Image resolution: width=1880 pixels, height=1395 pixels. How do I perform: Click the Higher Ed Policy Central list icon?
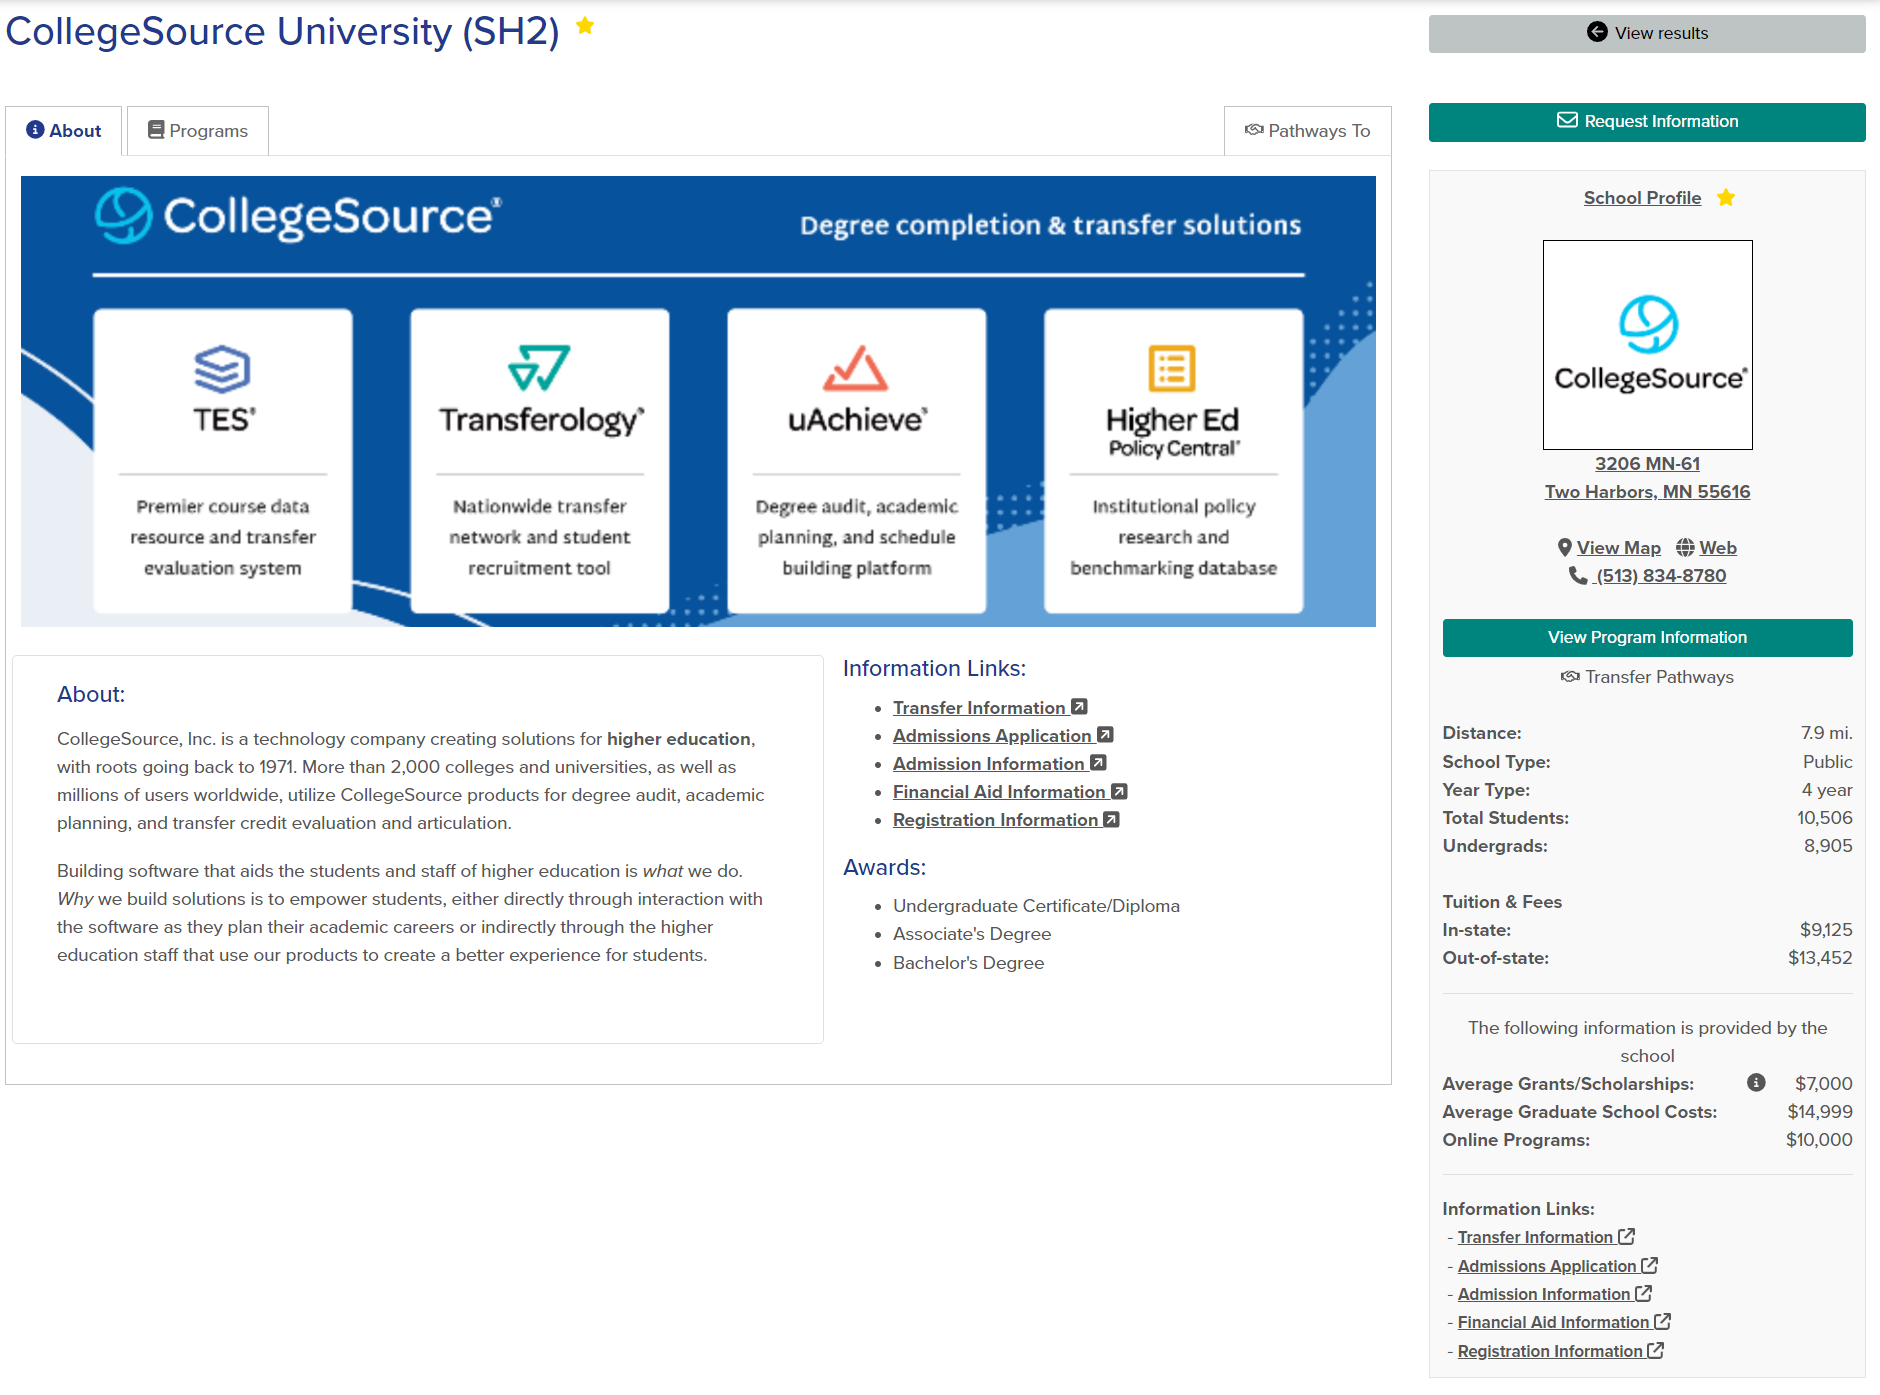point(1172,368)
